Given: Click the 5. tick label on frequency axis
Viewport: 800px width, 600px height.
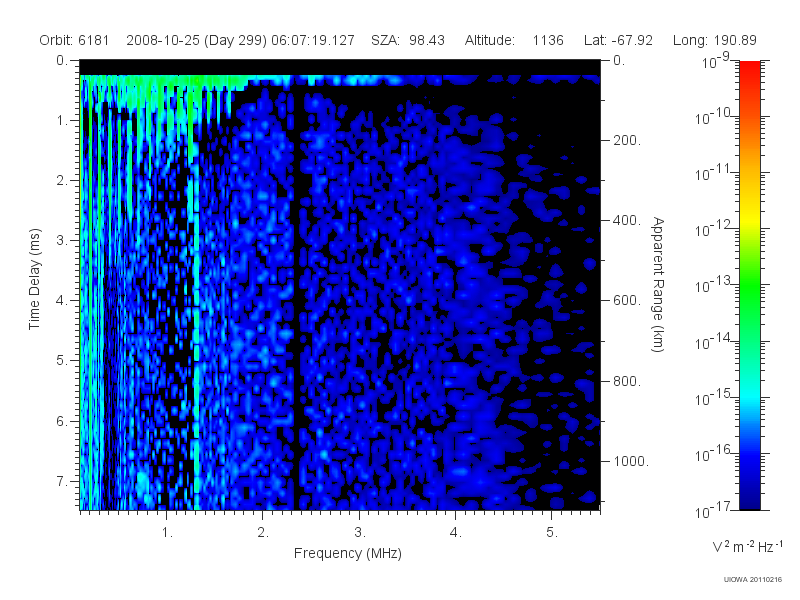Looking at the screenshot, I should tap(552, 532).
